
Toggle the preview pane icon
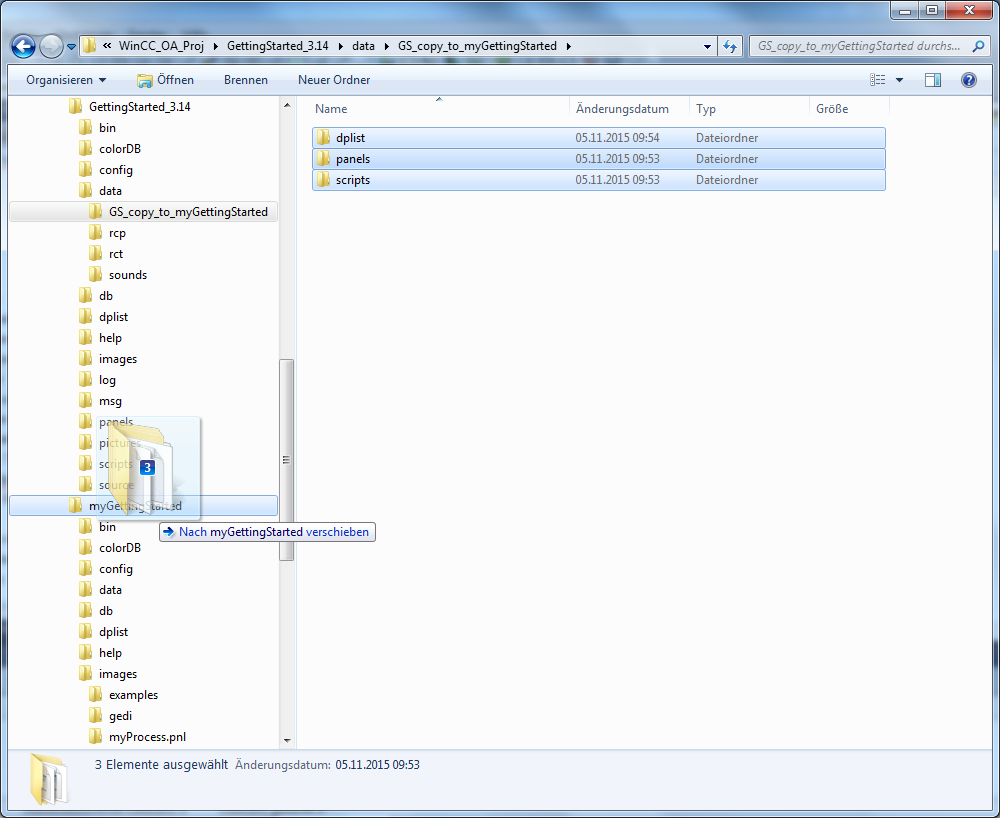(933, 80)
